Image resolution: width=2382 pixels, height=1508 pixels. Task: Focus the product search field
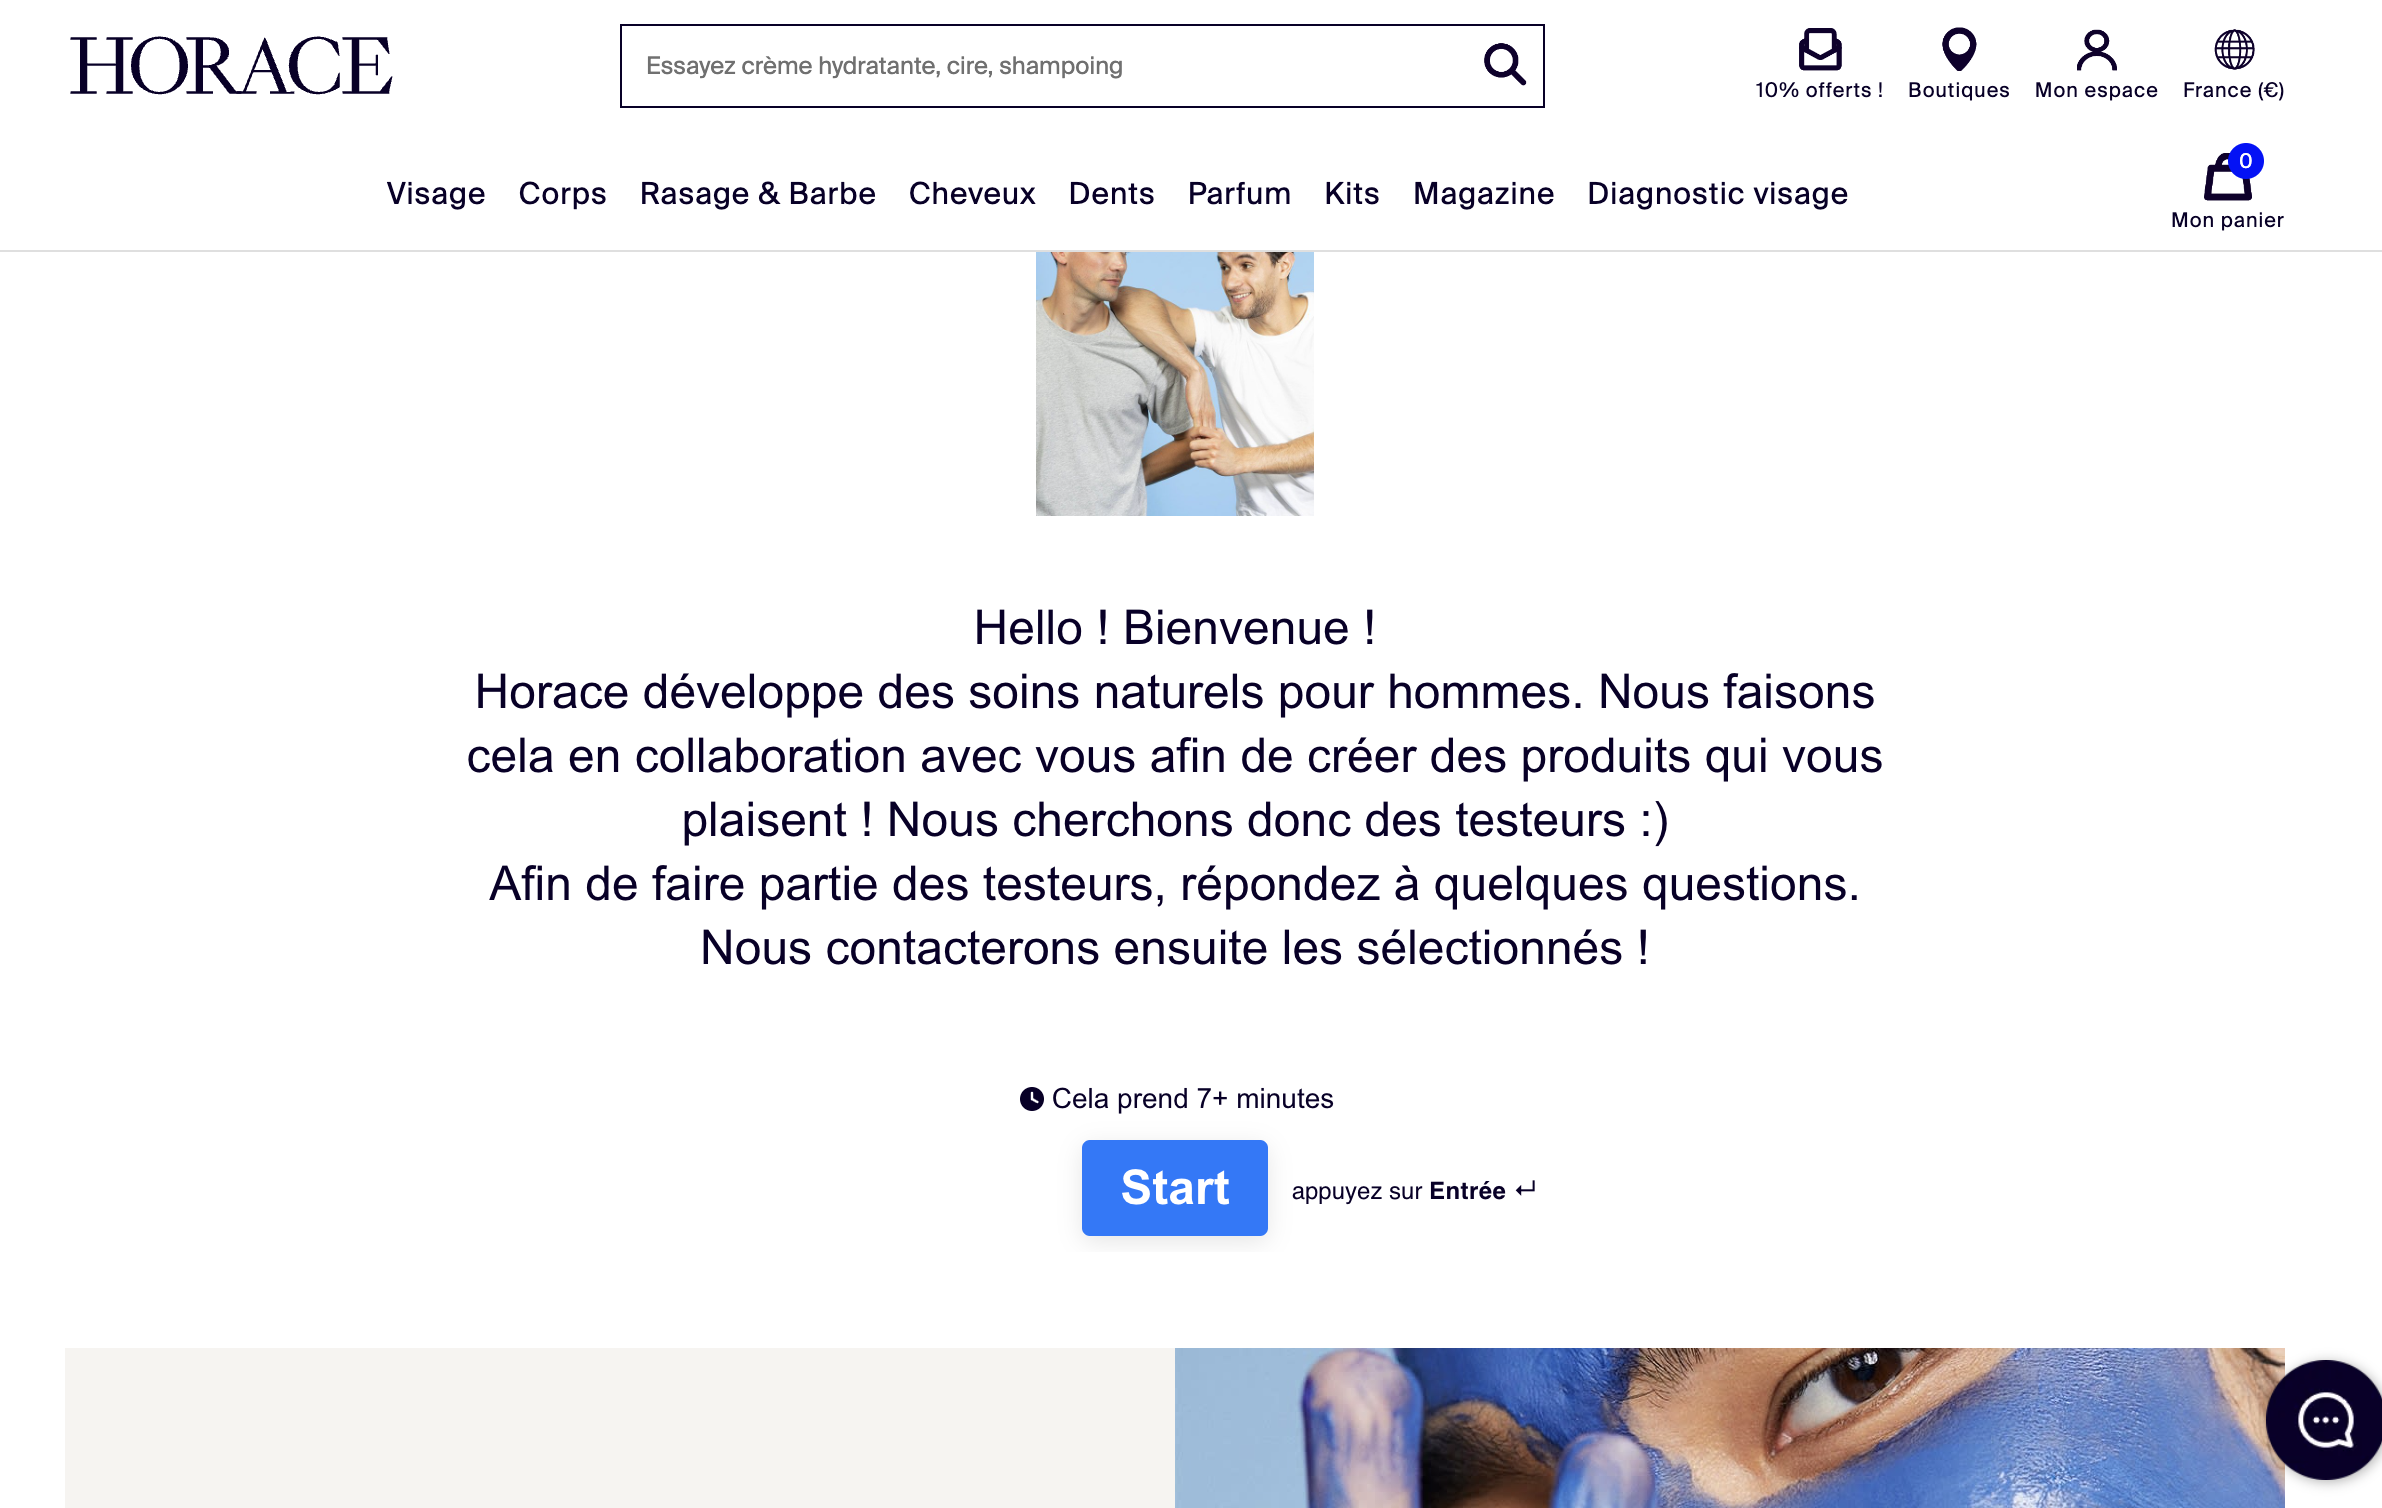coord(1050,66)
